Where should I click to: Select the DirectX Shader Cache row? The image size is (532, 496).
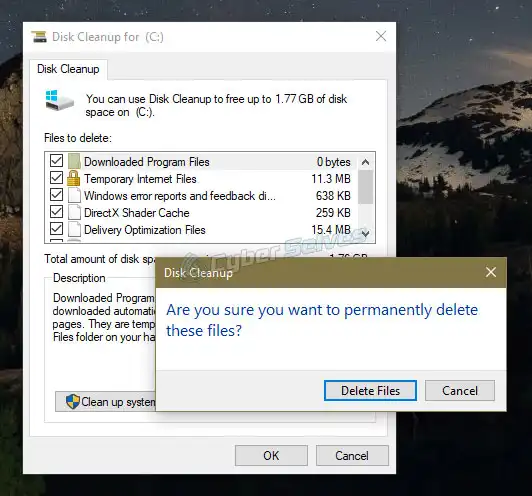tap(201, 213)
